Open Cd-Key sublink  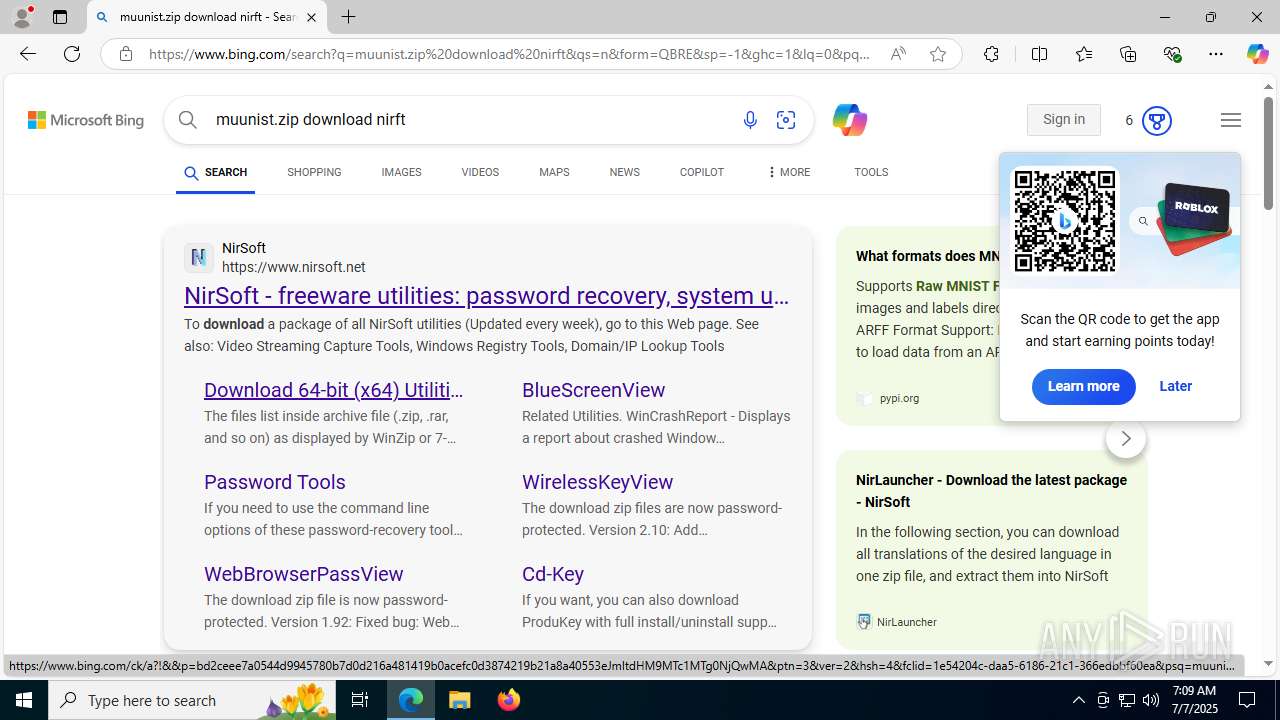point(553,574)
